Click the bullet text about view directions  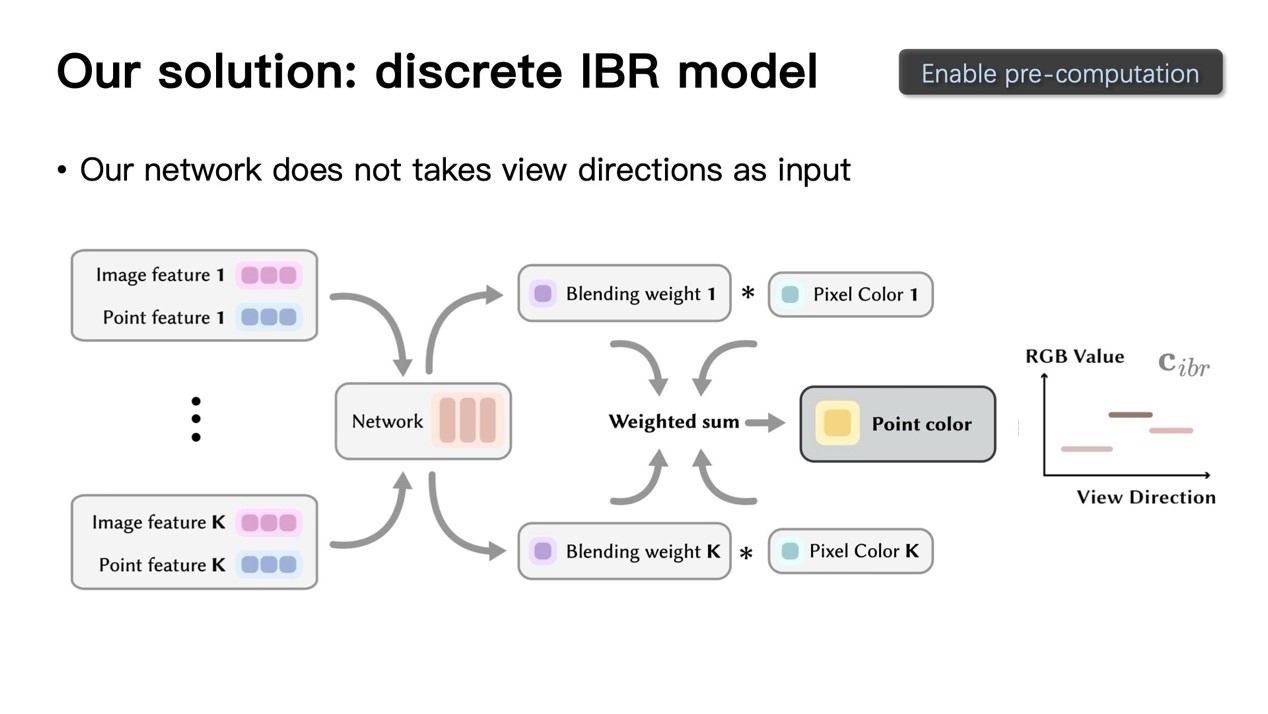coord(465,170)
